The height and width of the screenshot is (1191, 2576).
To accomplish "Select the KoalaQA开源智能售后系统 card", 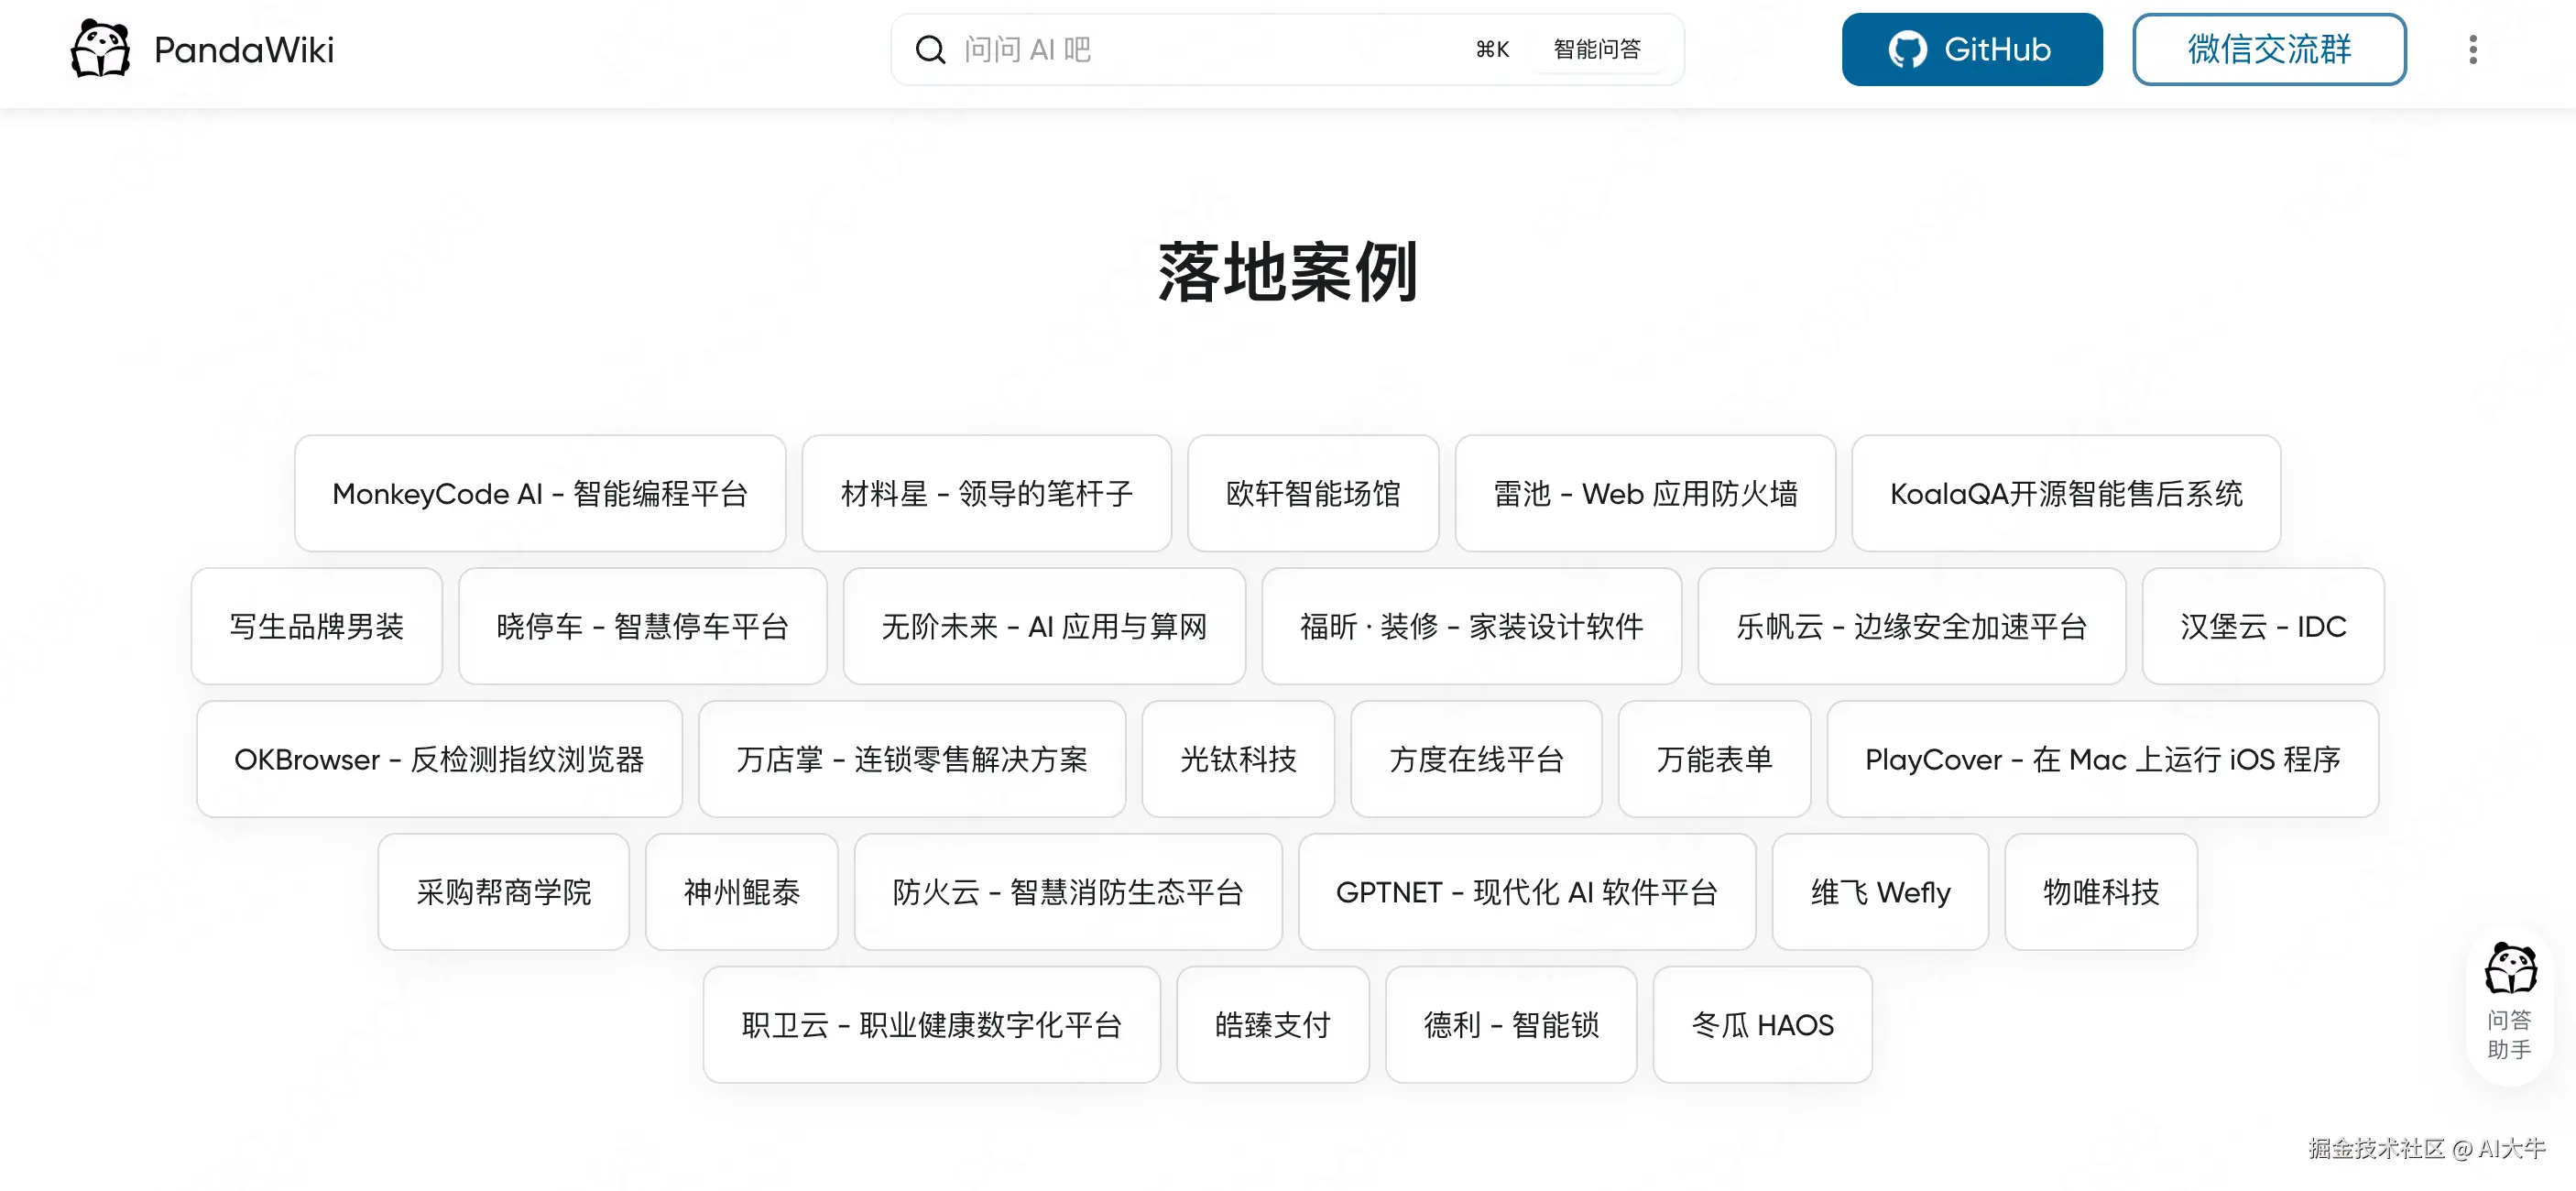I will tap(2065, 493).
